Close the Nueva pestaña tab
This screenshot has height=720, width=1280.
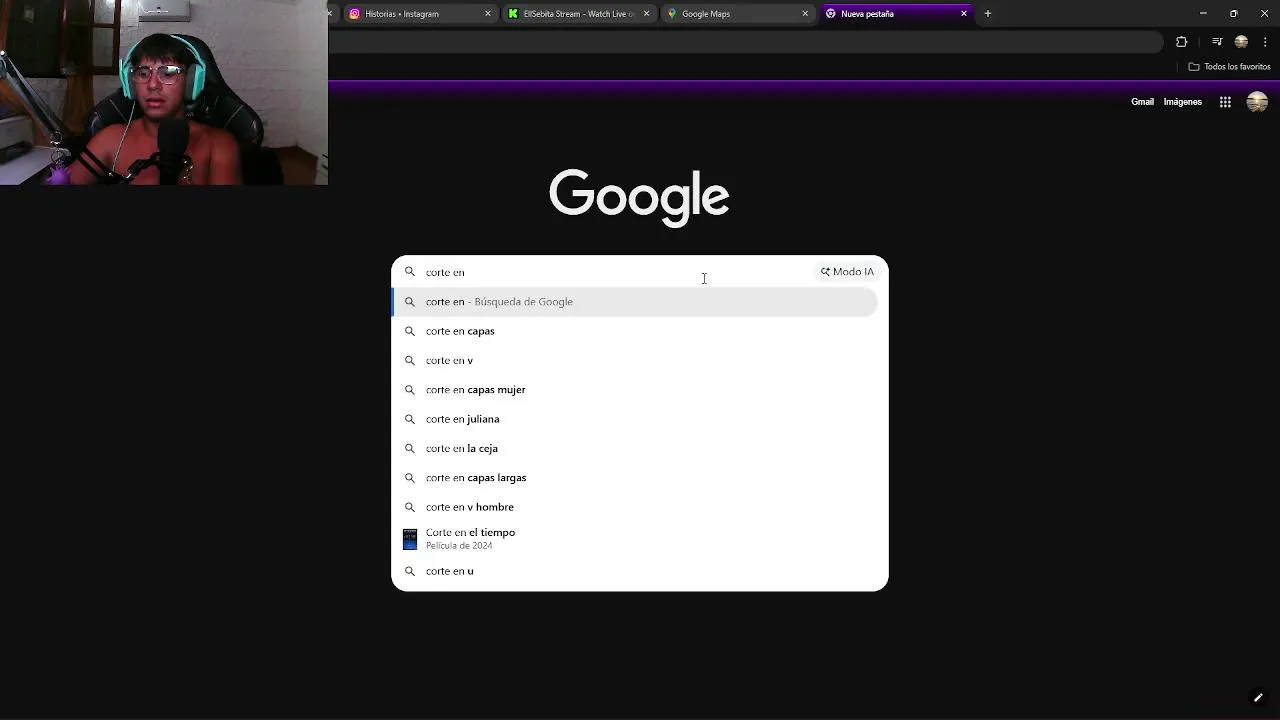click(964, 14)
